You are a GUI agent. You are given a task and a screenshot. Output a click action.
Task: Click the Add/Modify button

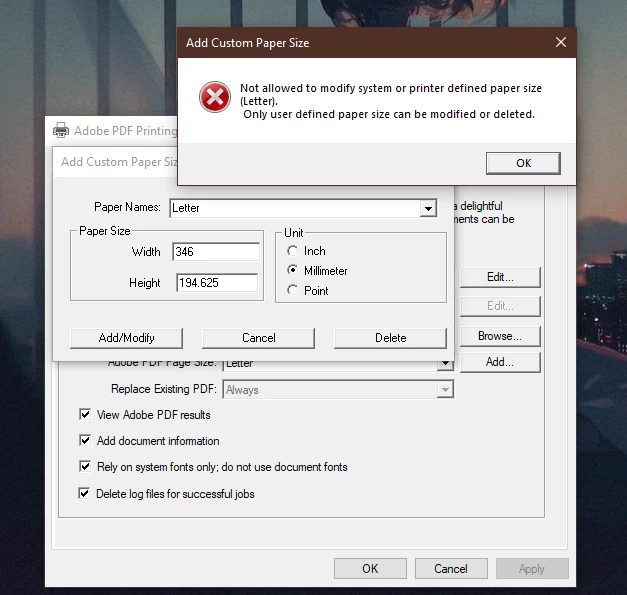tap(126, 338)
